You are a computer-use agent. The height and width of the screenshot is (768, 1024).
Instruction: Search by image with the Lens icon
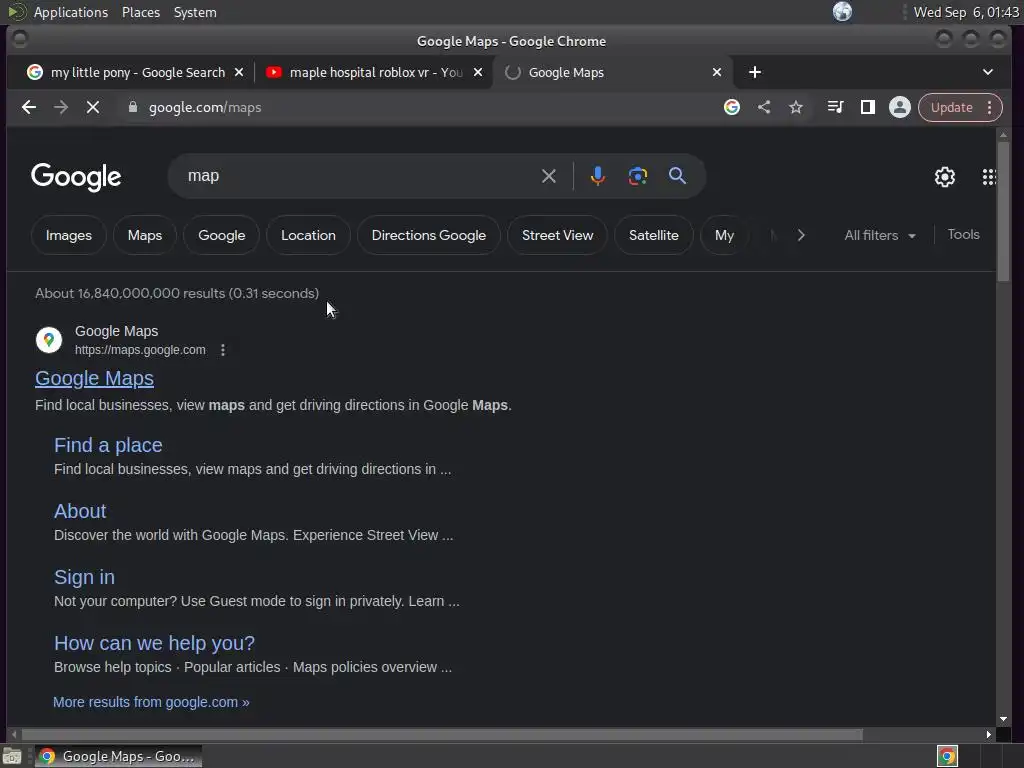pos(637,176)
